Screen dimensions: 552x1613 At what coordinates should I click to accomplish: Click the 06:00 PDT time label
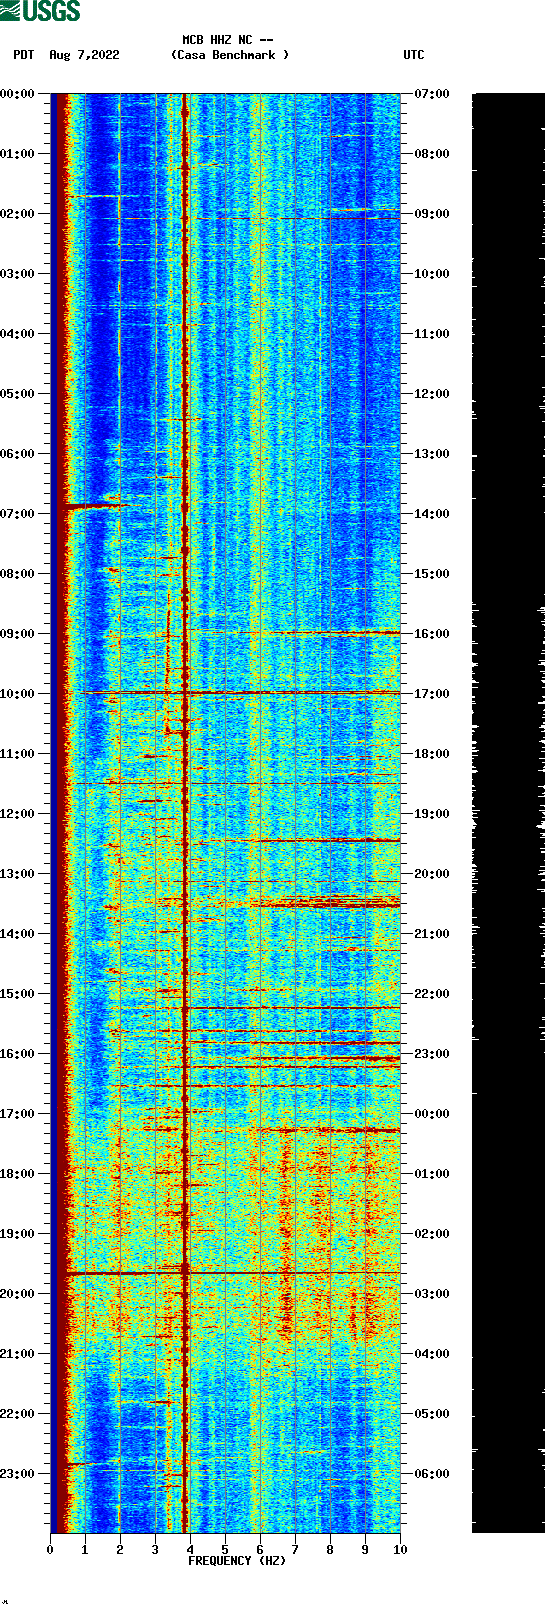pos(17,454)
